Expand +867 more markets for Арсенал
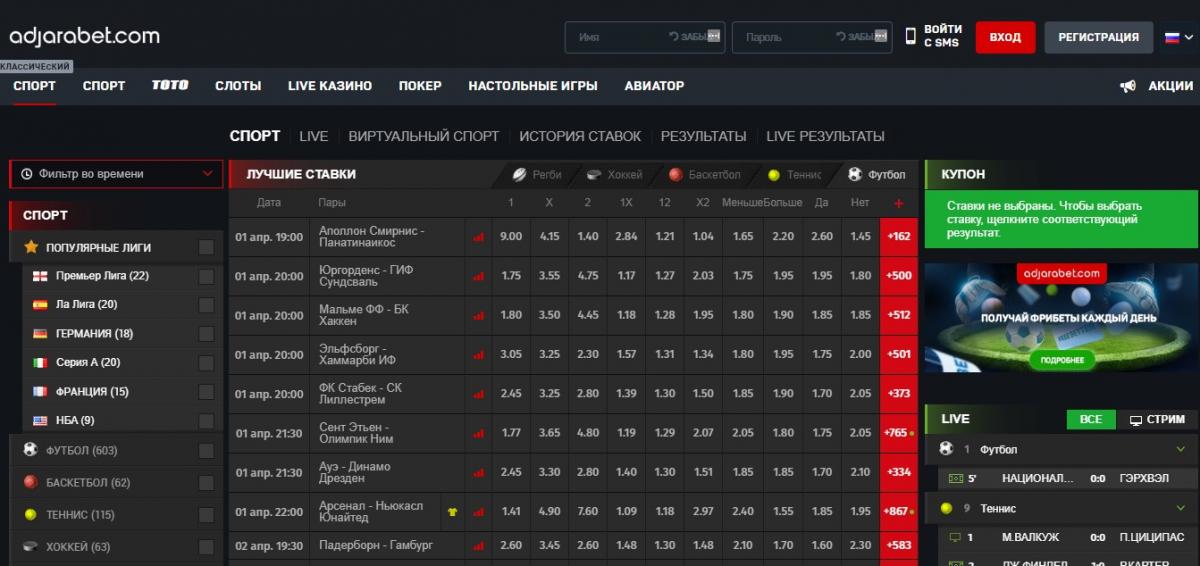Image resolution: width=1200 pixels, height=566 pixels. [x=899, y=512]
